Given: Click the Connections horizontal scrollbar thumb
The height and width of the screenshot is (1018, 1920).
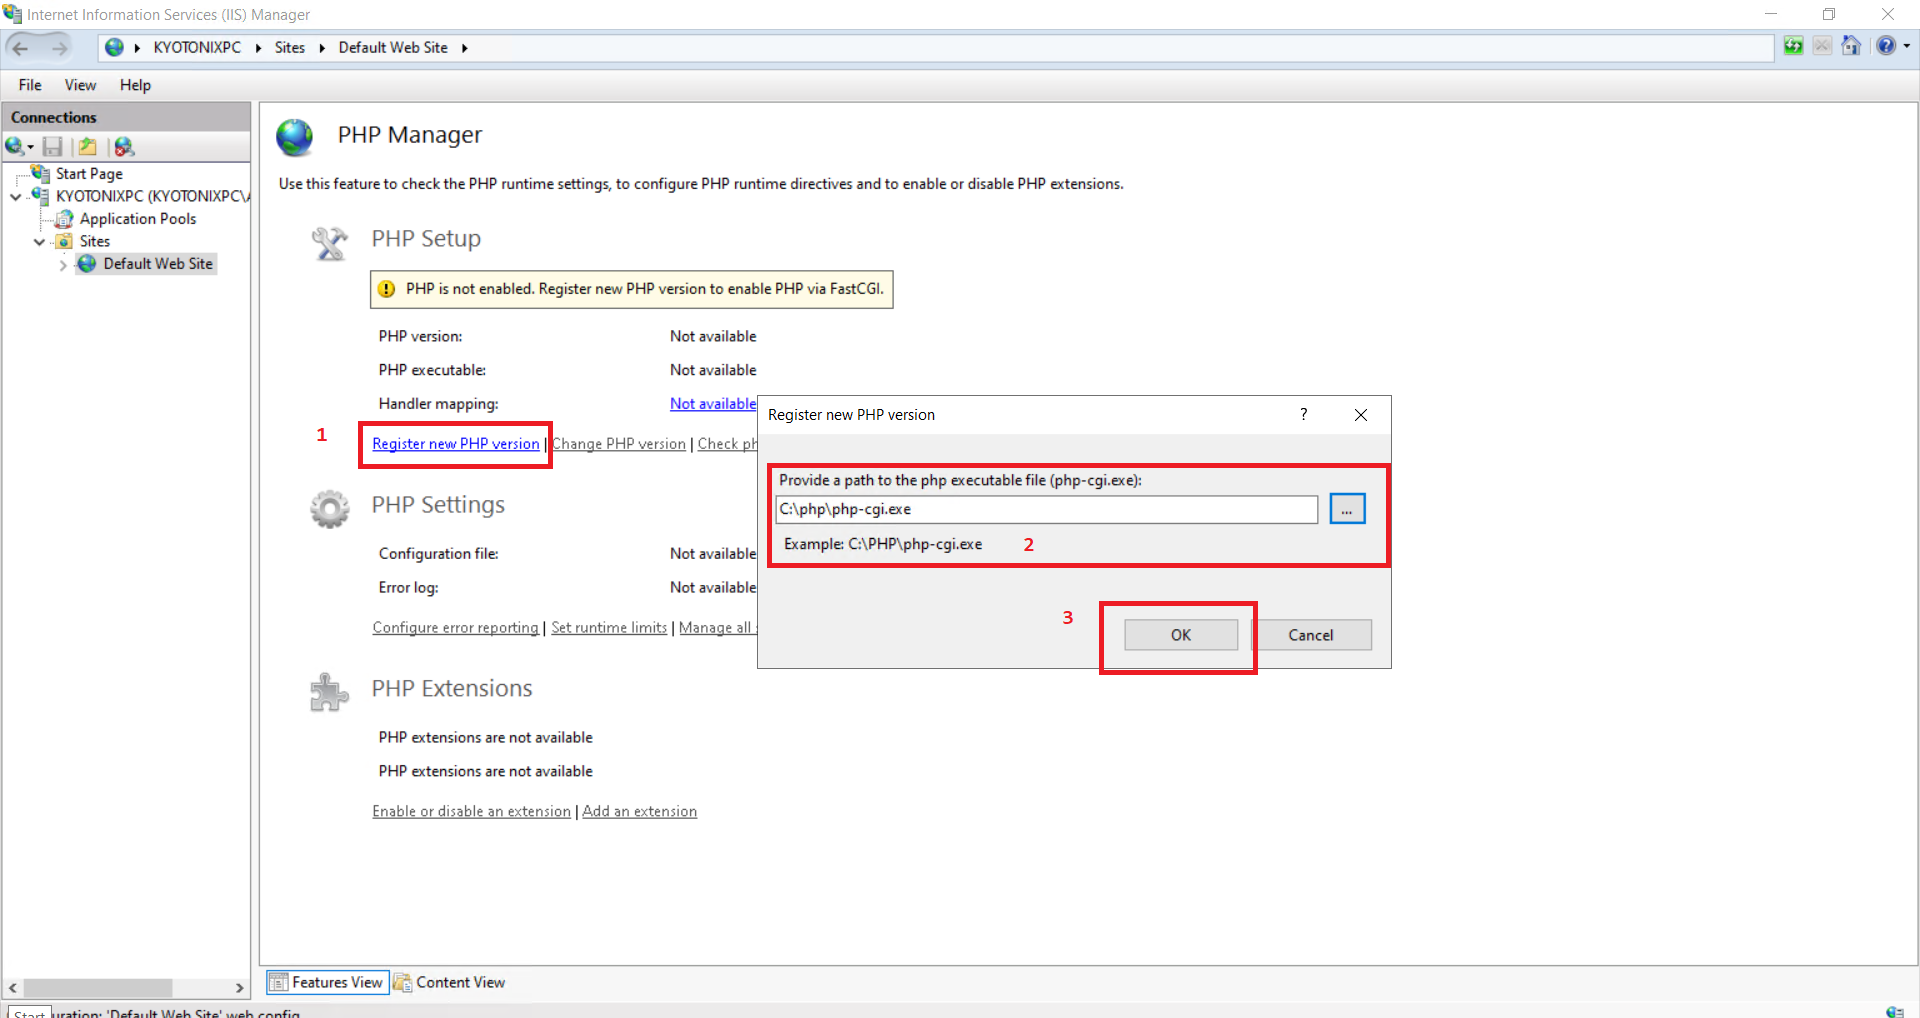Looking at the screenshot, I should [97, 988].
